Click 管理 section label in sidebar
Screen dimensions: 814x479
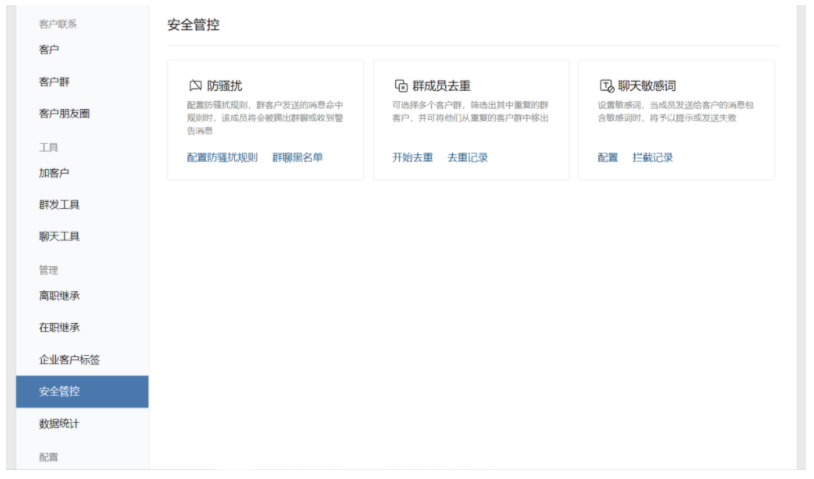coord(48,270)
